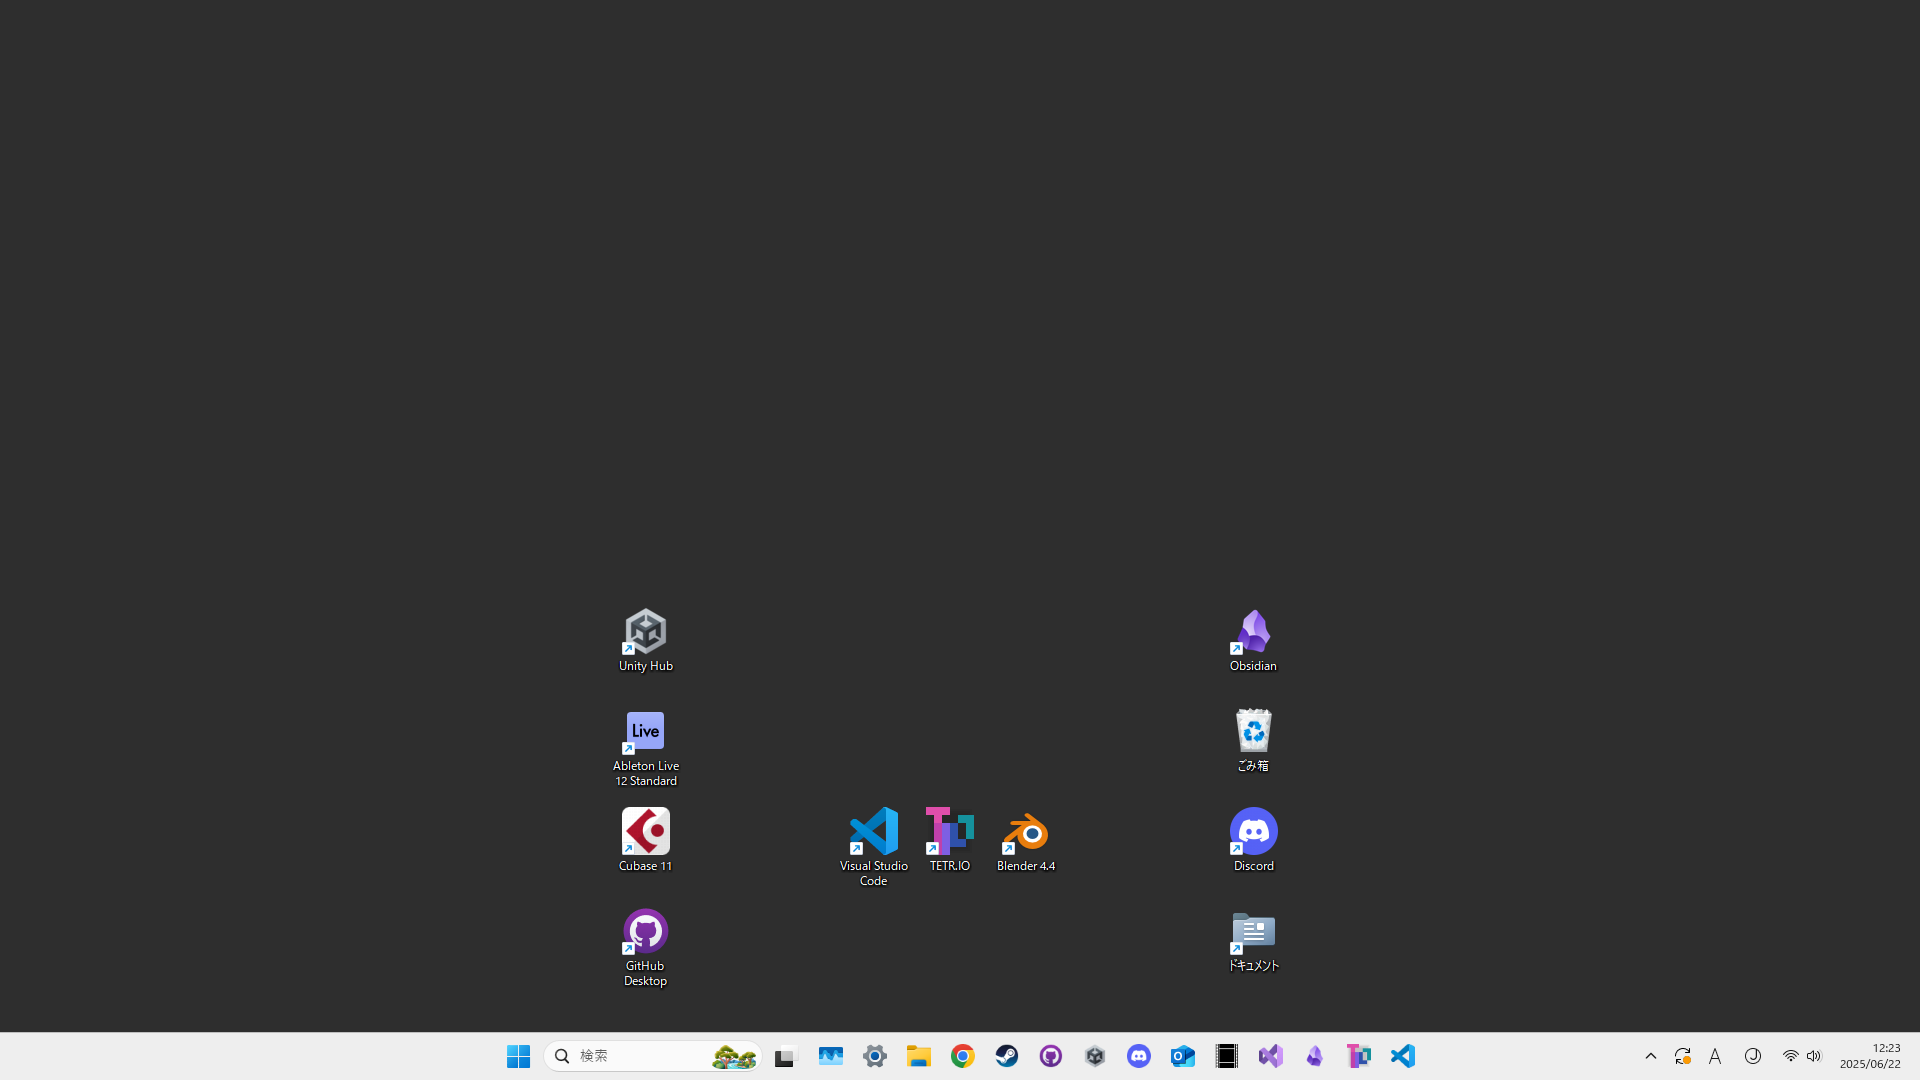Open Outlook from the taskbar

coord(1183,1056)
